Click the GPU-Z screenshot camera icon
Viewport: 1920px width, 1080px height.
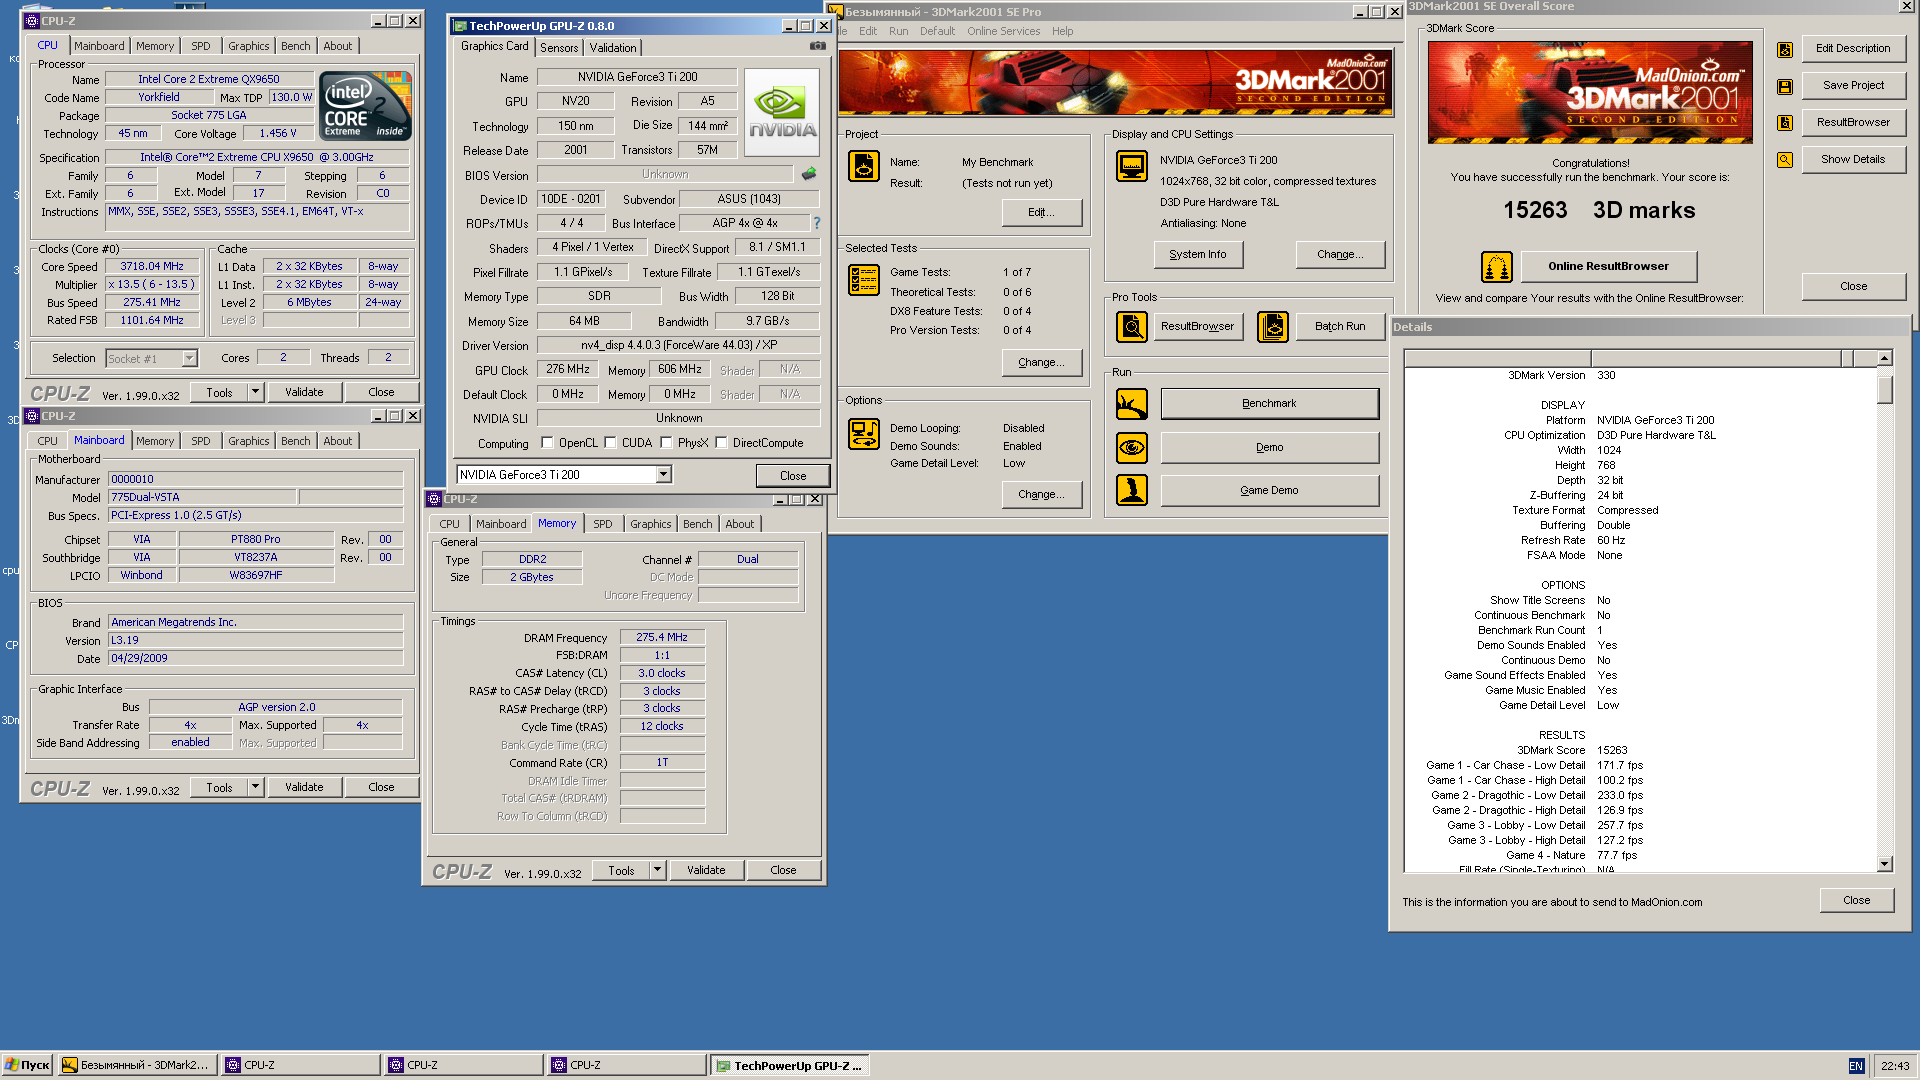tap(817, 46)
